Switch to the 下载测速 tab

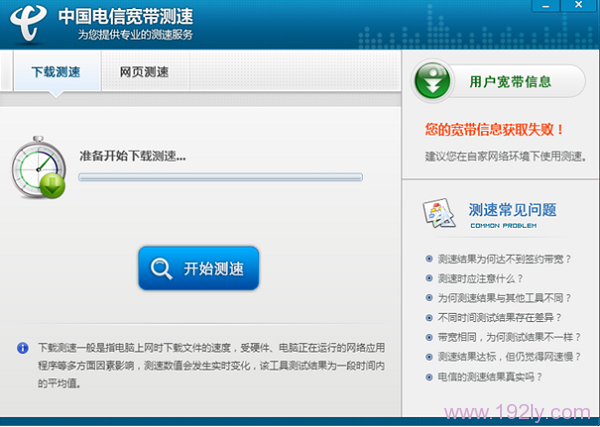[56, 72]
